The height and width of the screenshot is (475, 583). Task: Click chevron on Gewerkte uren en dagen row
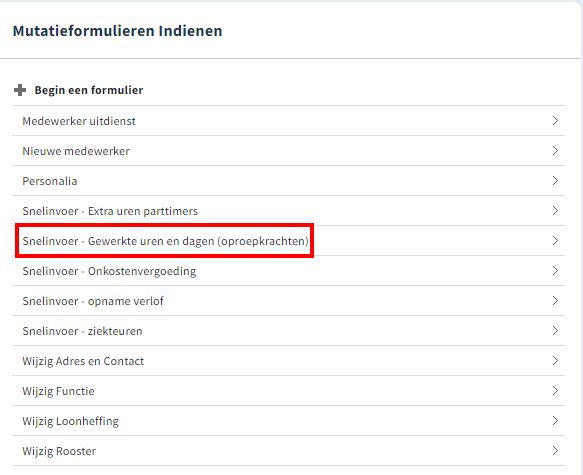555,241
